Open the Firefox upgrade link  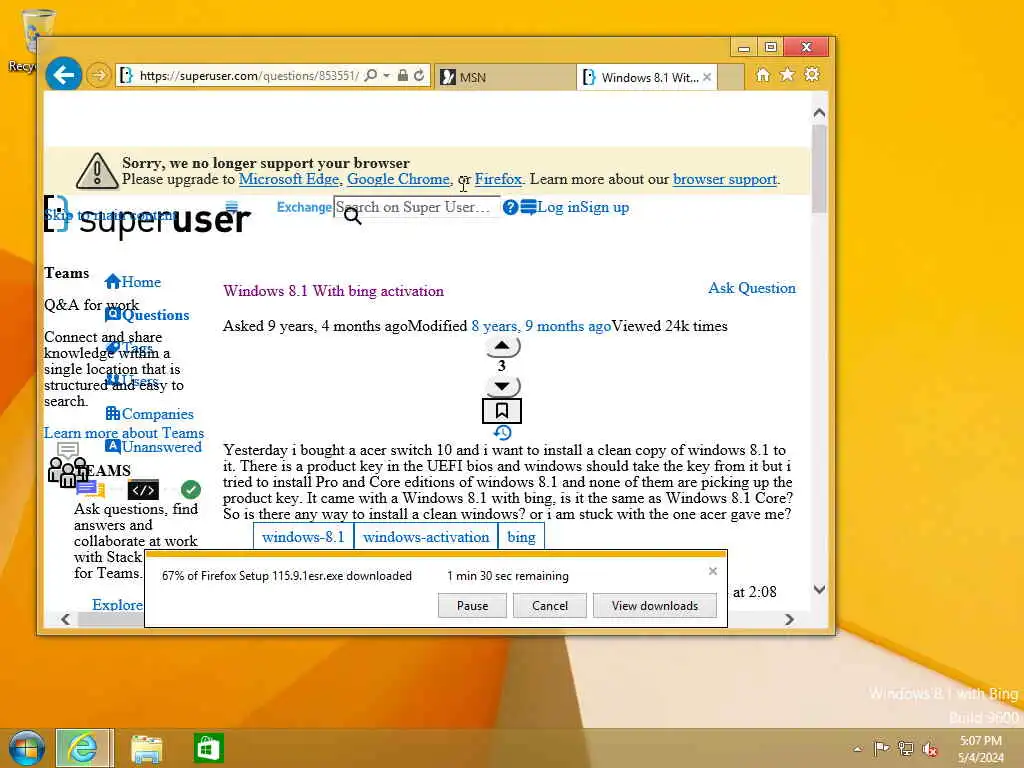[x=498, y=179]
